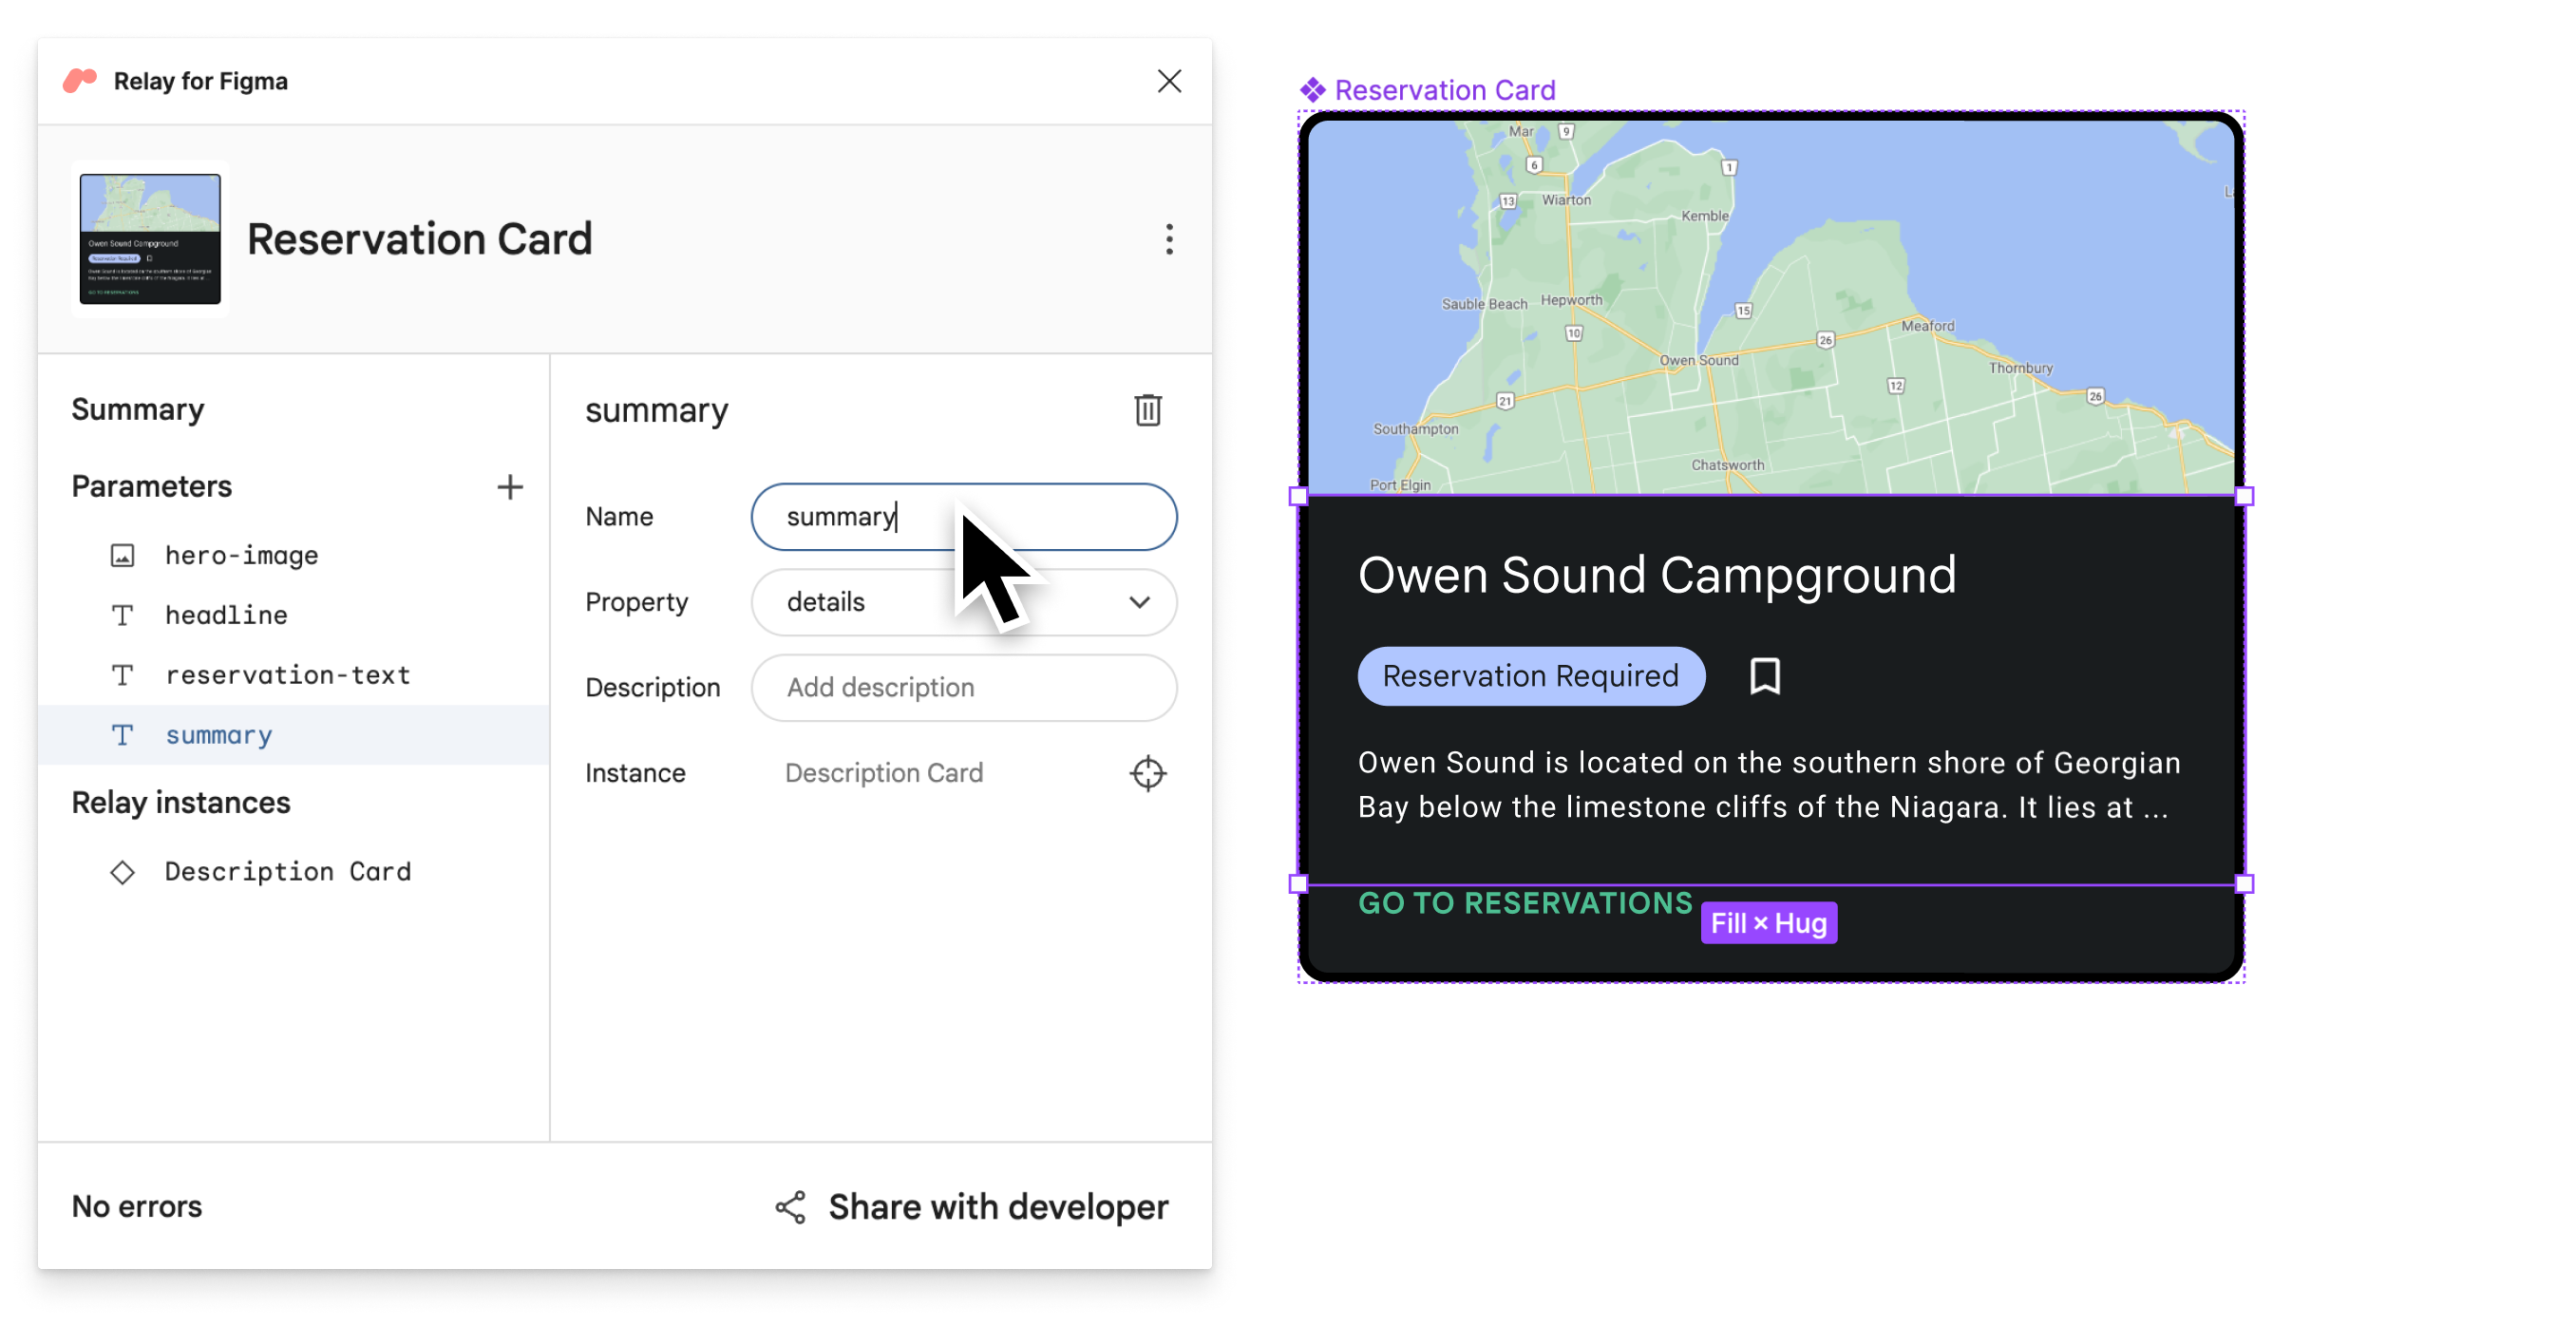Select the summary parameter in list
The image size is (2576, 1326).
pos(218,734)
